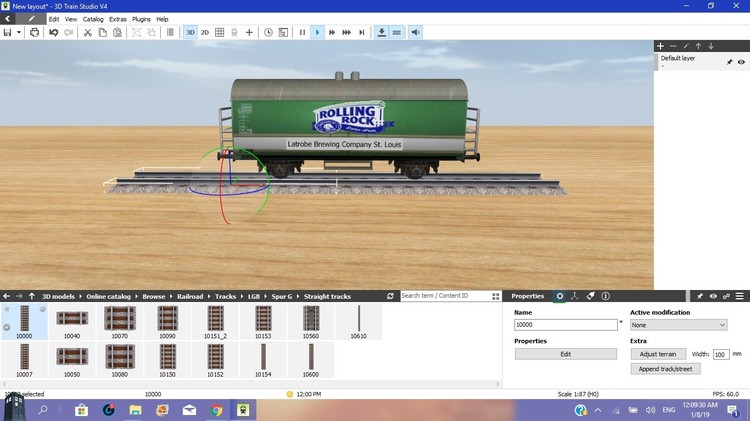Toggle Default layer visibility eye
This screenshot has height=421, width=750.
pos(741,62)
